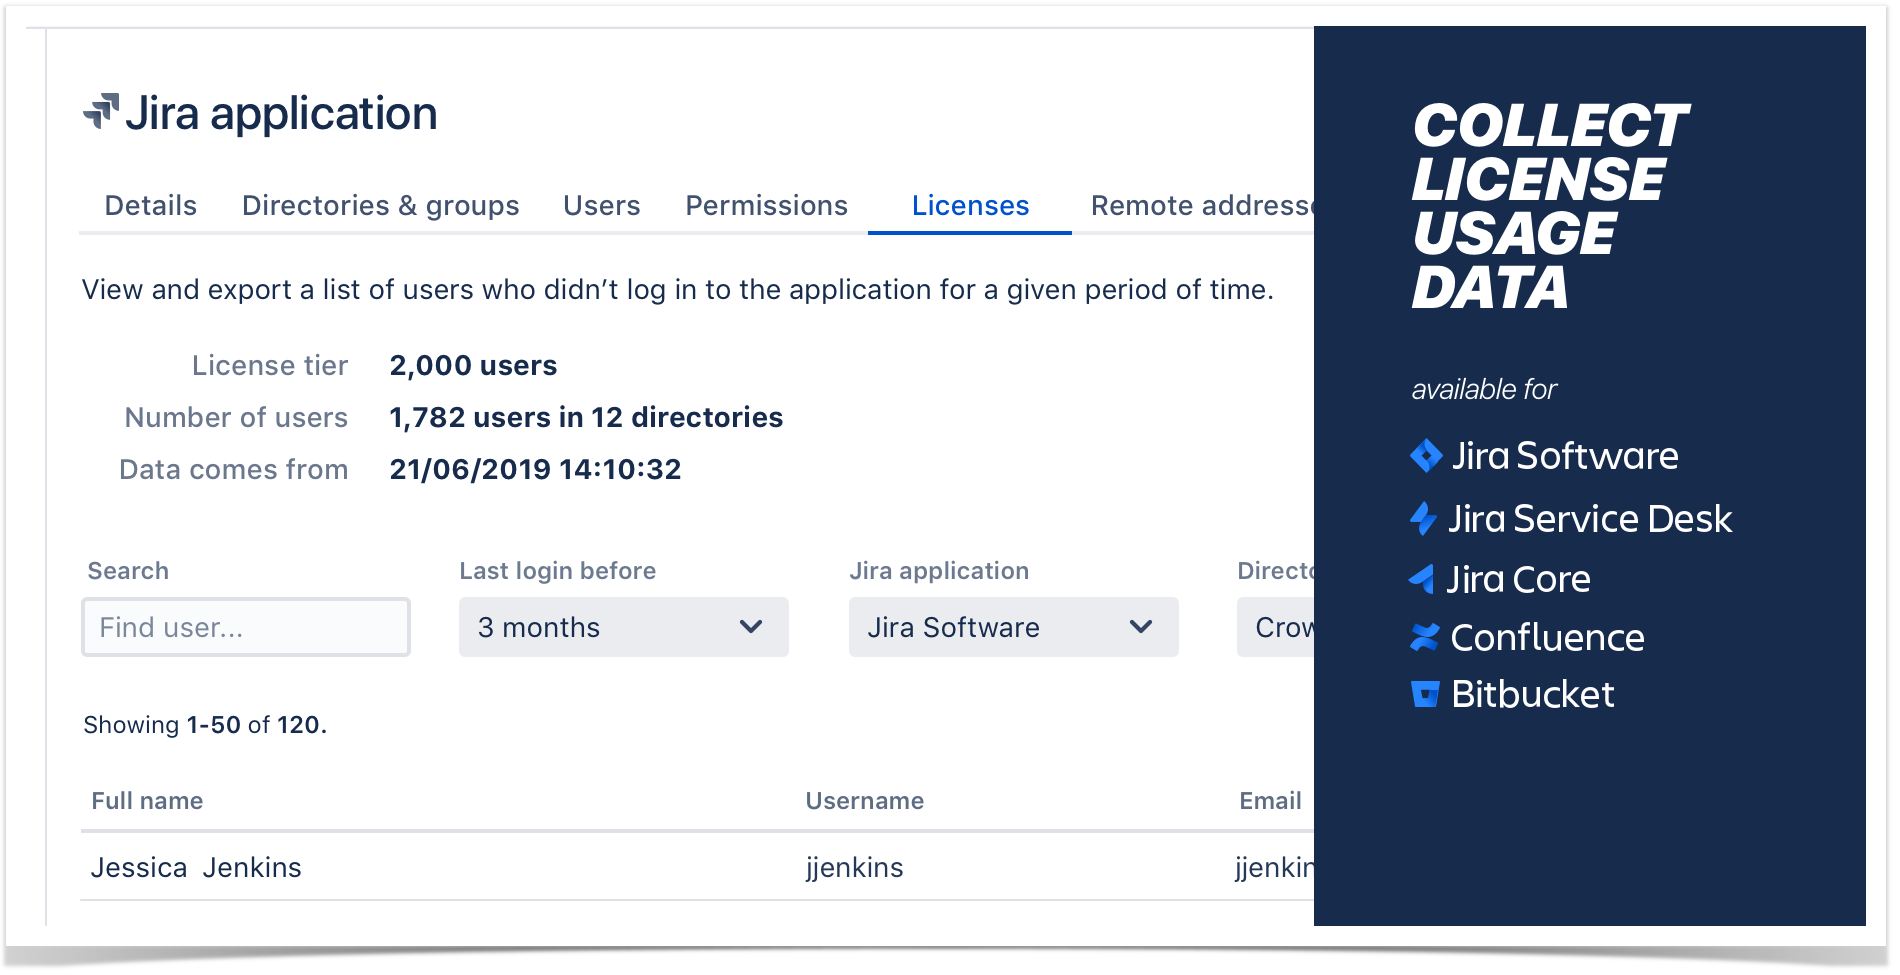This screenshot has width=1900, height=975.
Task: Click the Jira Core icon
Action: [x=1422, y=579]
